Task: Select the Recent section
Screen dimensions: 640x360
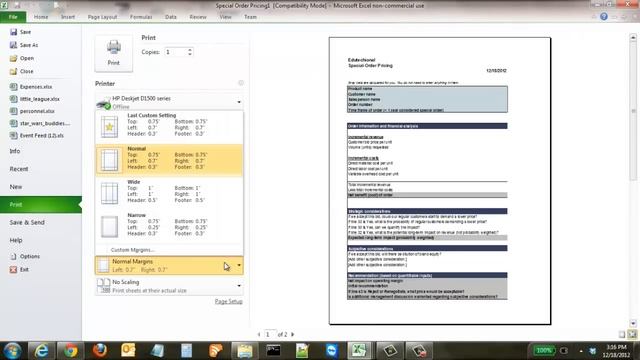Action: point(19,169)
